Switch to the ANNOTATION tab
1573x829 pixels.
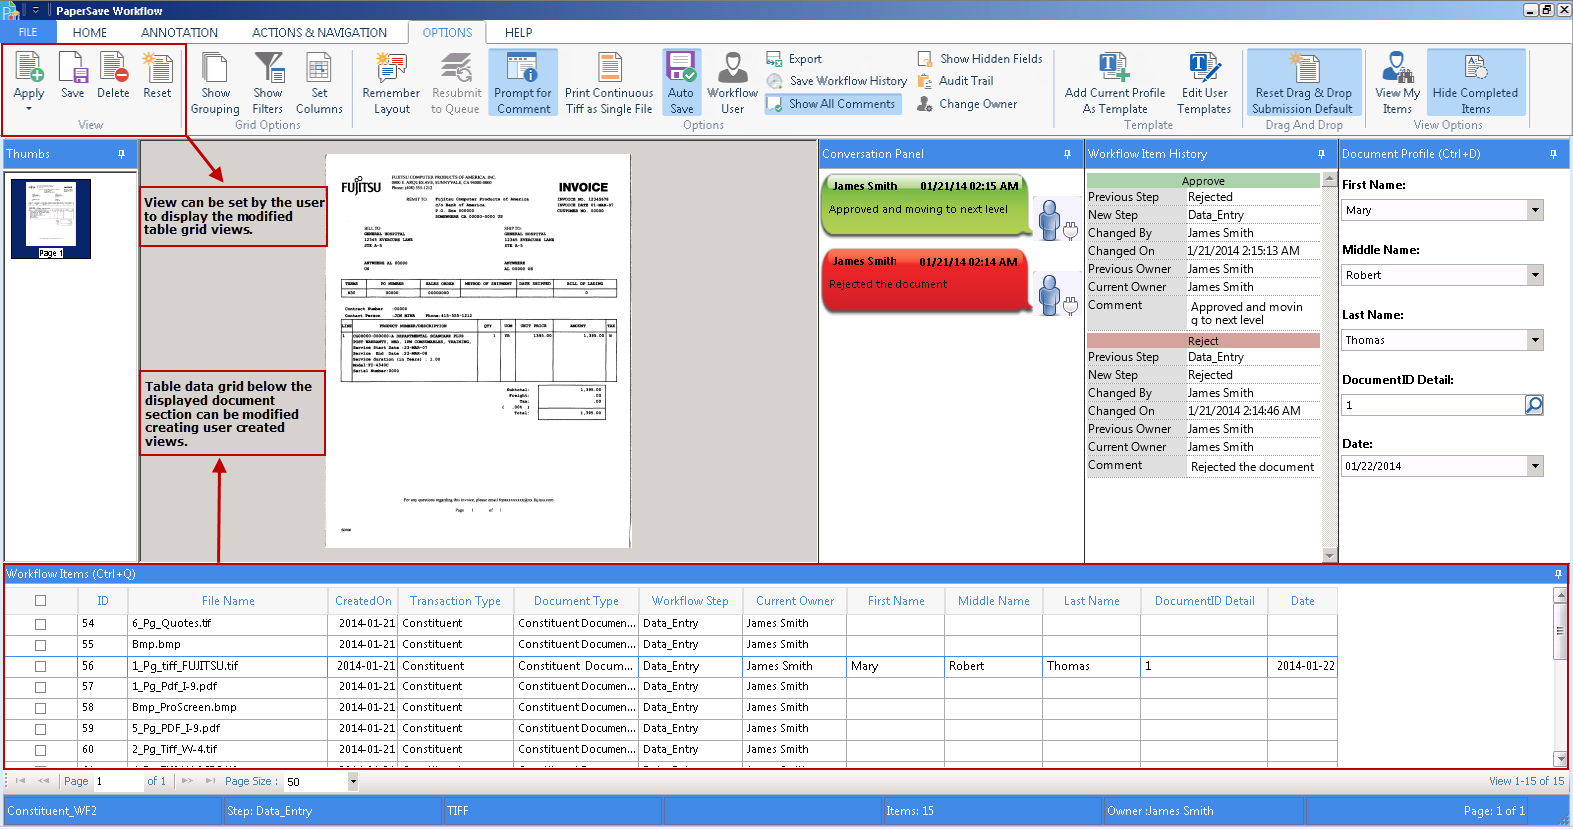pyautogui.click(x=179, y=32)
